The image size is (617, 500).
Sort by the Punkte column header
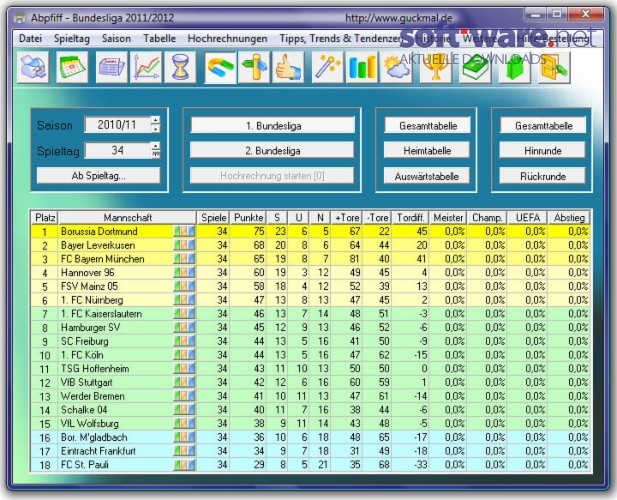pos(248,218)
